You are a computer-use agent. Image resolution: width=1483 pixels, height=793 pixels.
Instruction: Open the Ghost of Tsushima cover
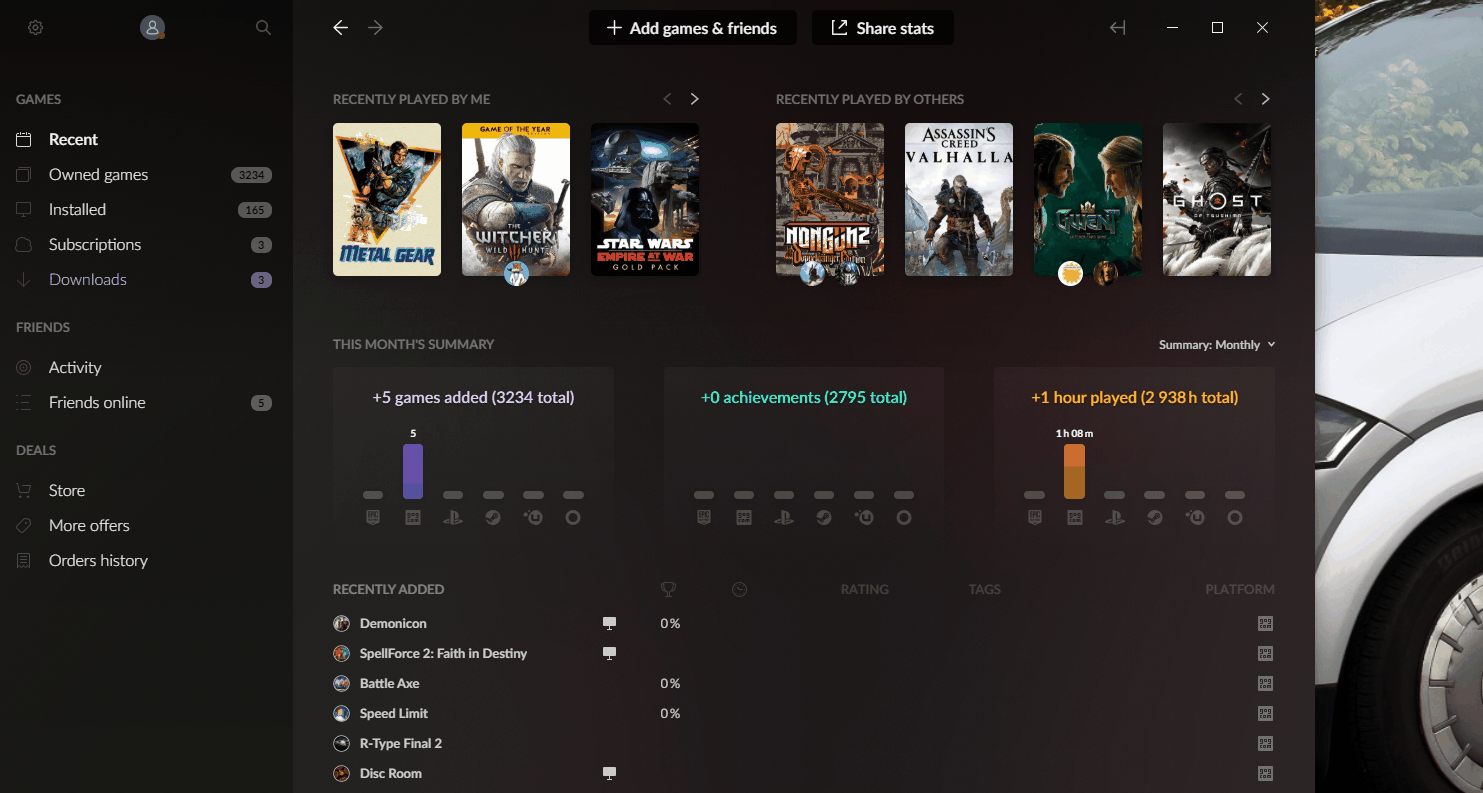click(1217, 199)
